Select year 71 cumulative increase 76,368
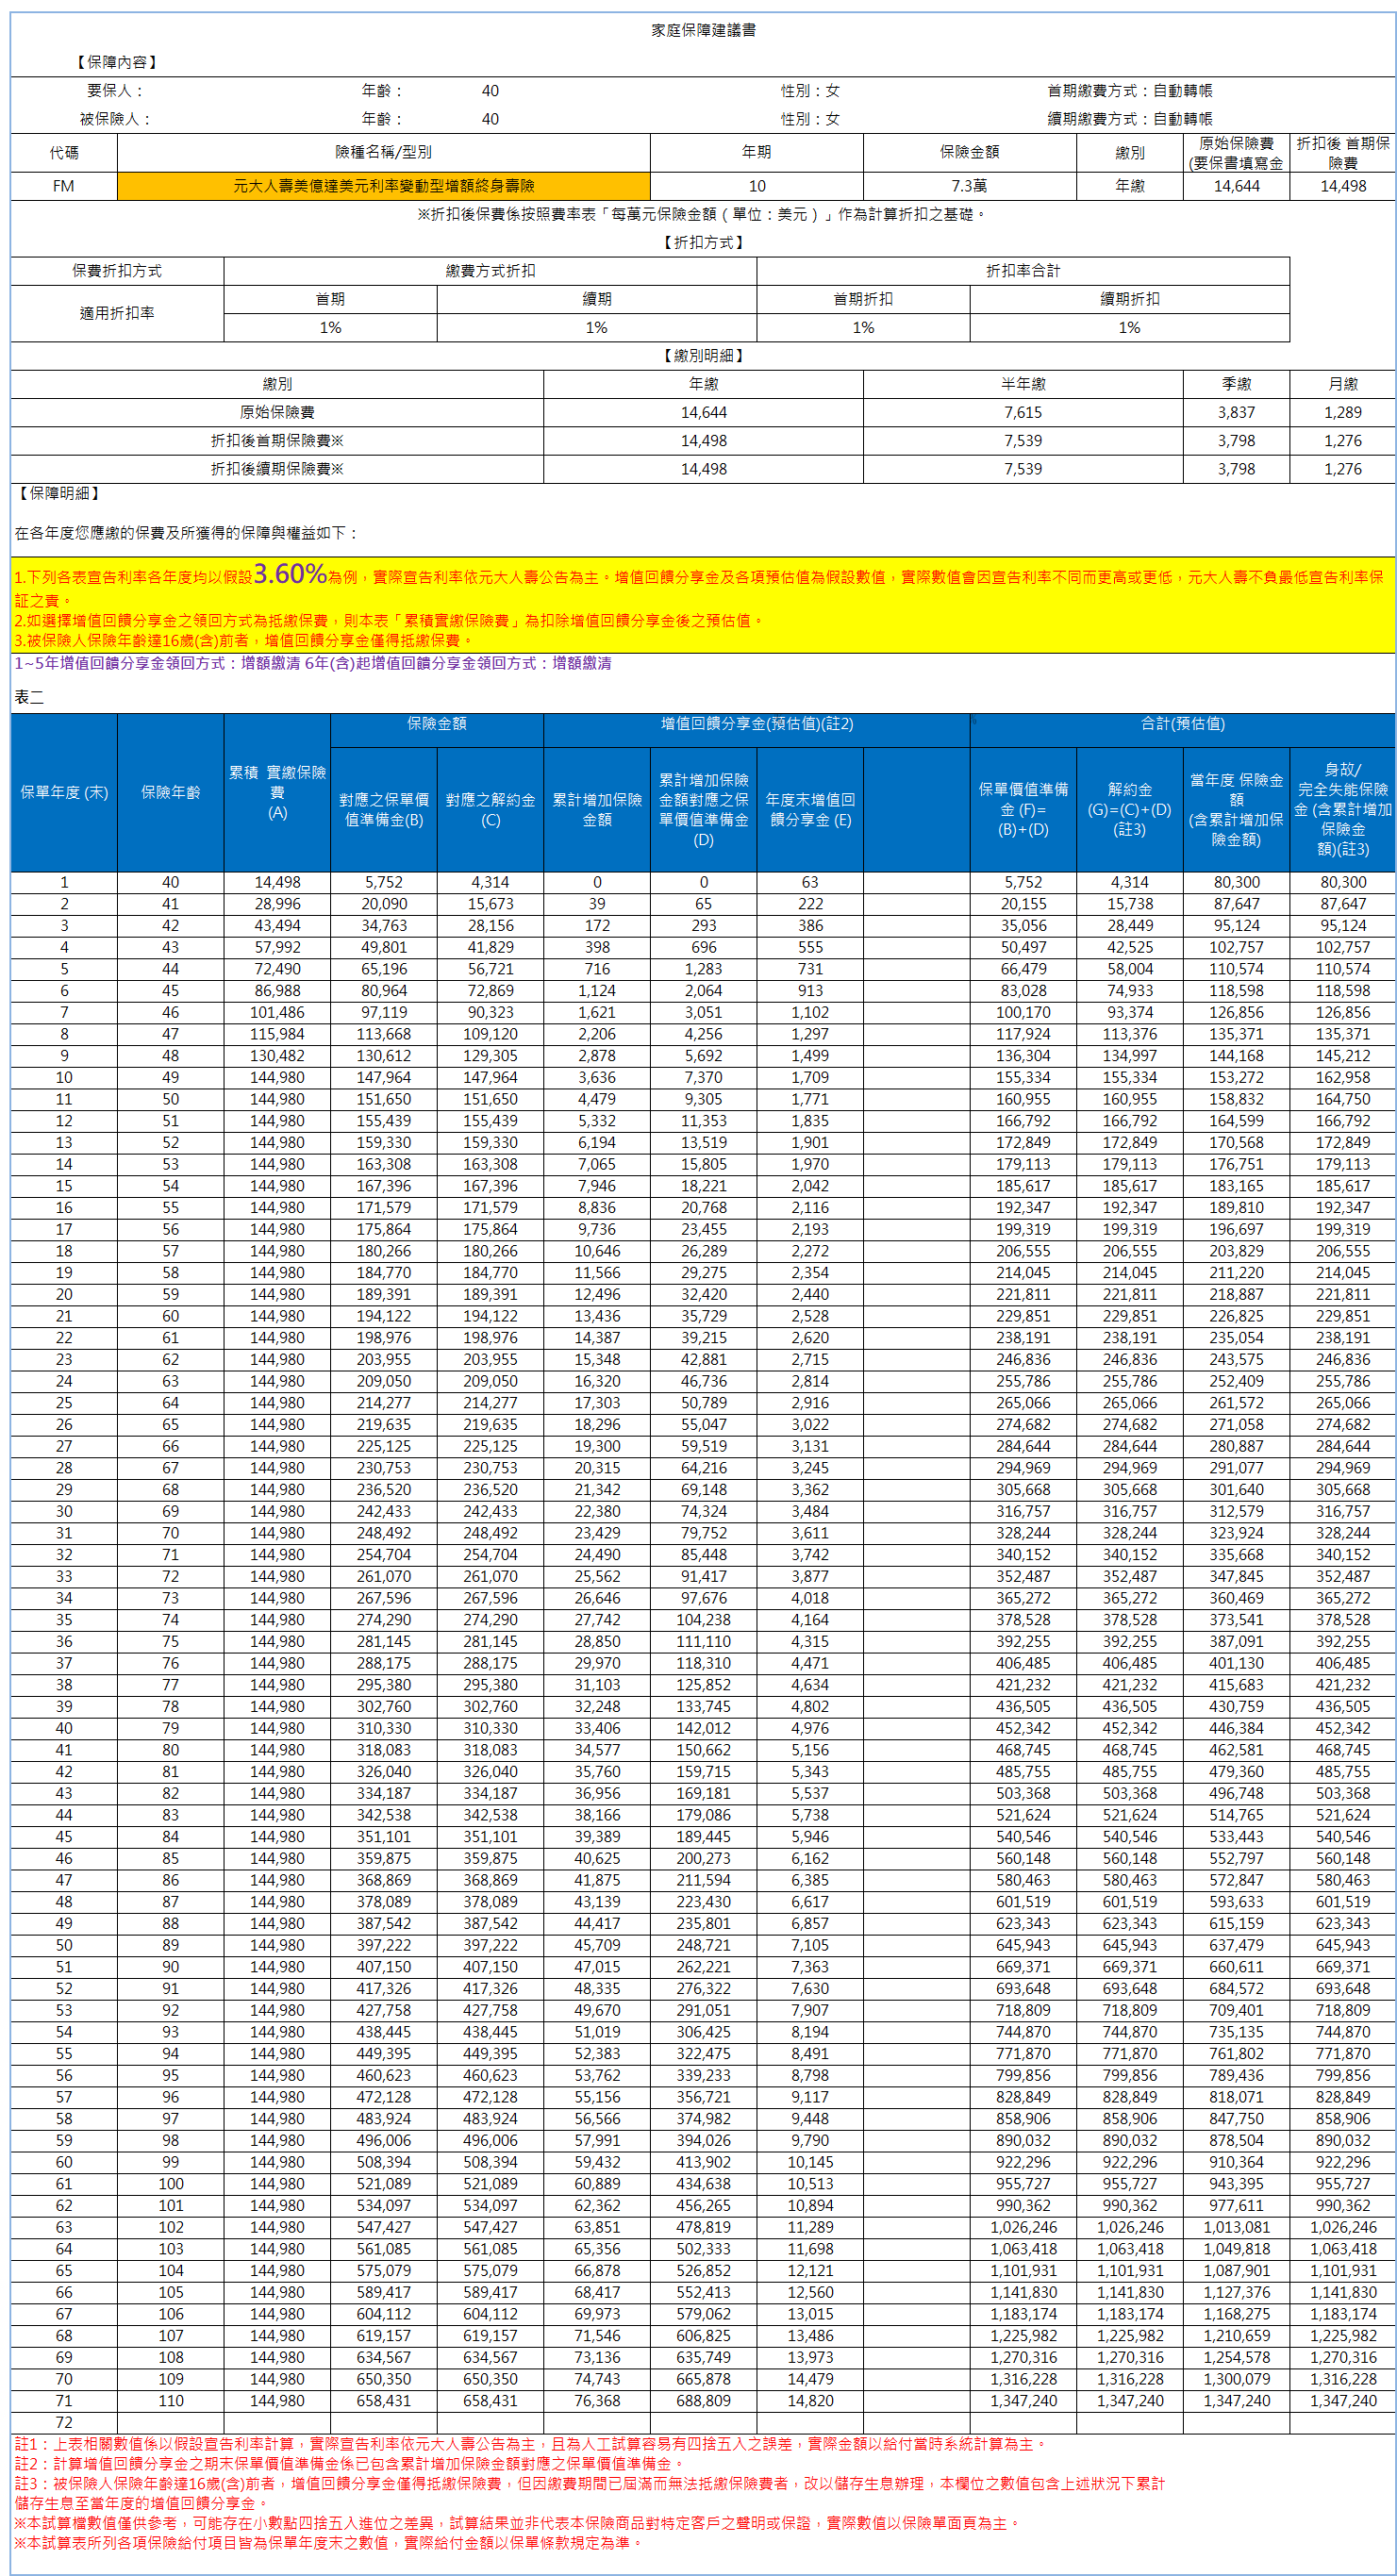This screenshot has height=2576, width=1397. tap(597, 2401)
